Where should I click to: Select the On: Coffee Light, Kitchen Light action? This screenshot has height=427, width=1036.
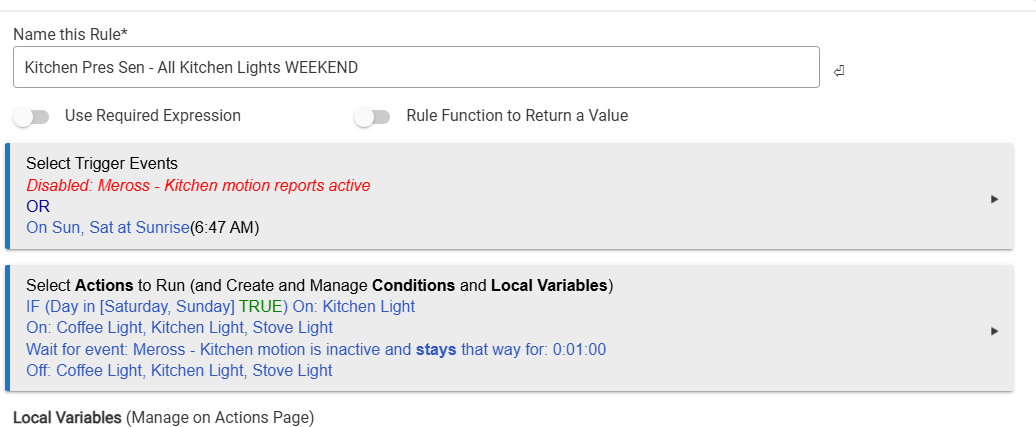[x=179, y=327]
